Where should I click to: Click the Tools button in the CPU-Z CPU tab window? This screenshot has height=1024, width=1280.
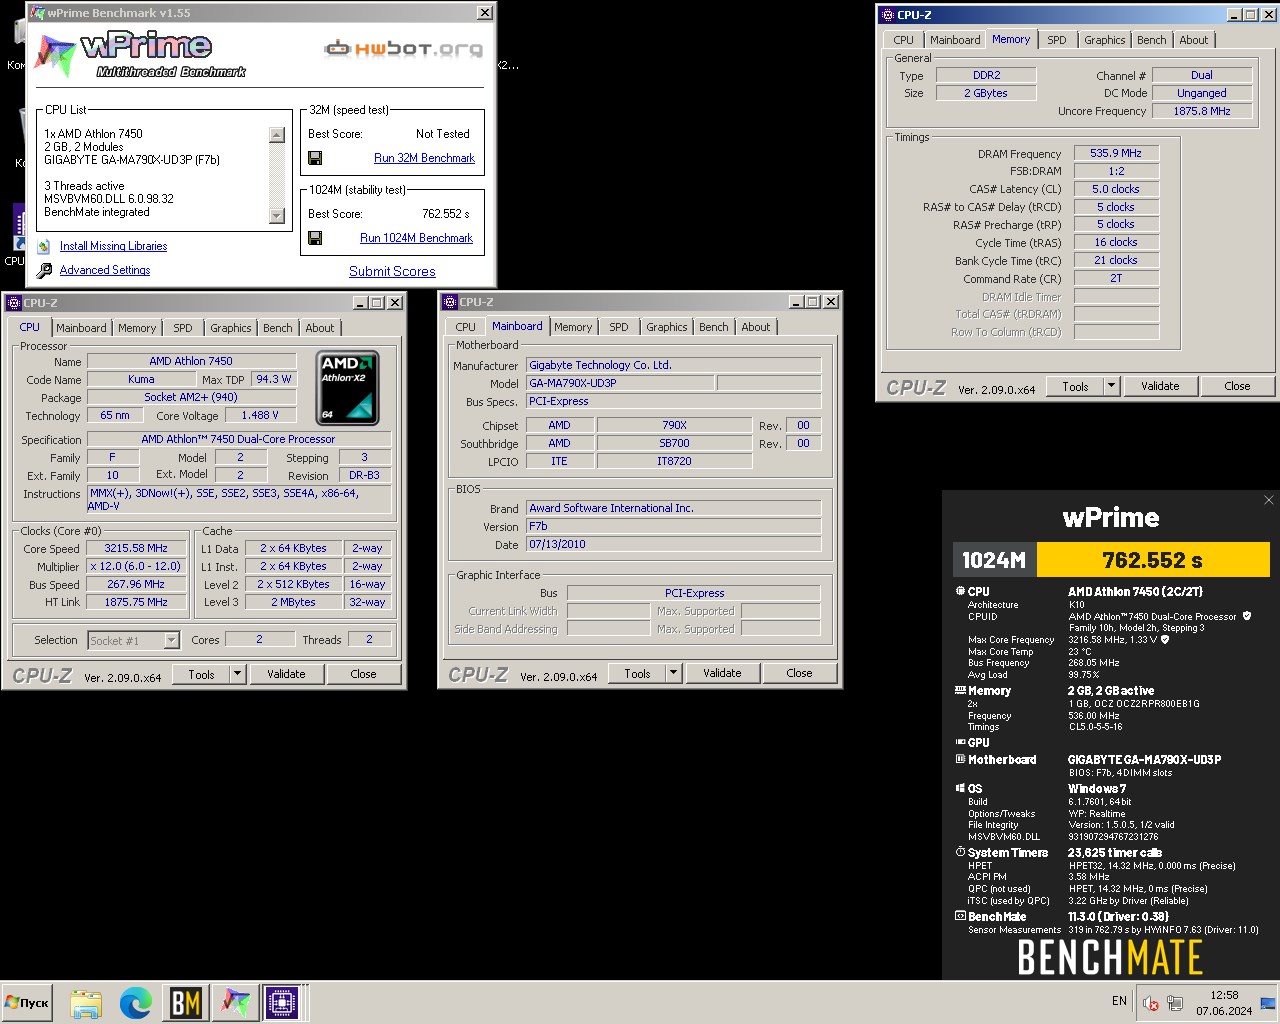click(201, 674)
